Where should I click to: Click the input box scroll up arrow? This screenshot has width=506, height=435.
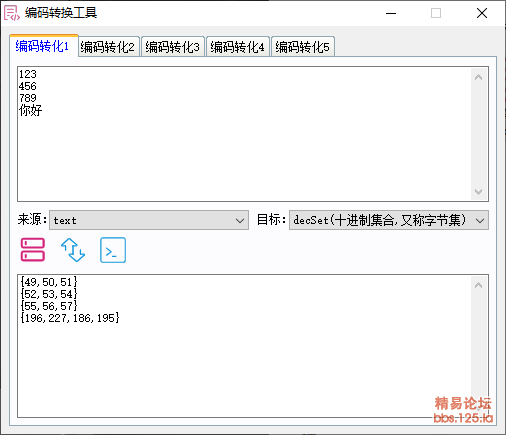479,77
